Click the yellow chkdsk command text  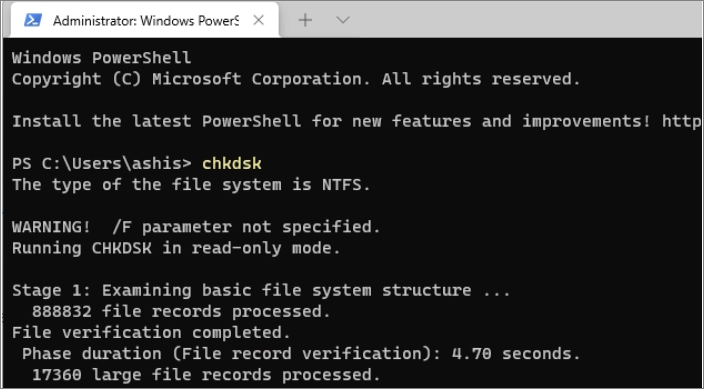232,163
